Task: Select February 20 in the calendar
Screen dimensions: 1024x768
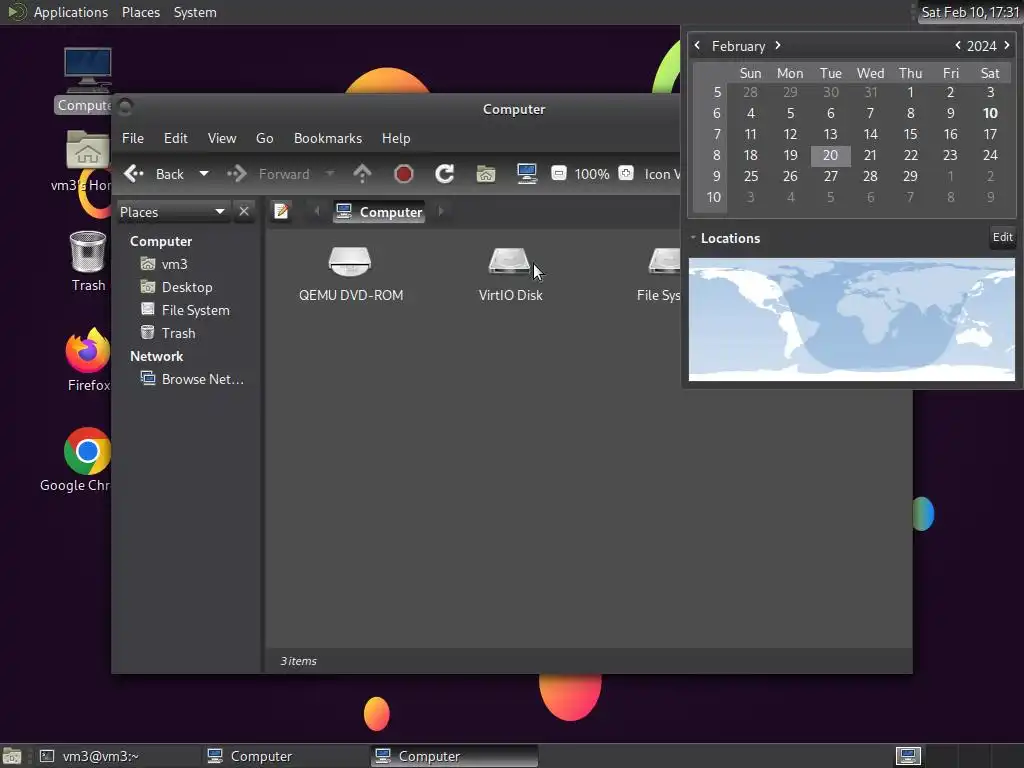Action: [830, 155]
